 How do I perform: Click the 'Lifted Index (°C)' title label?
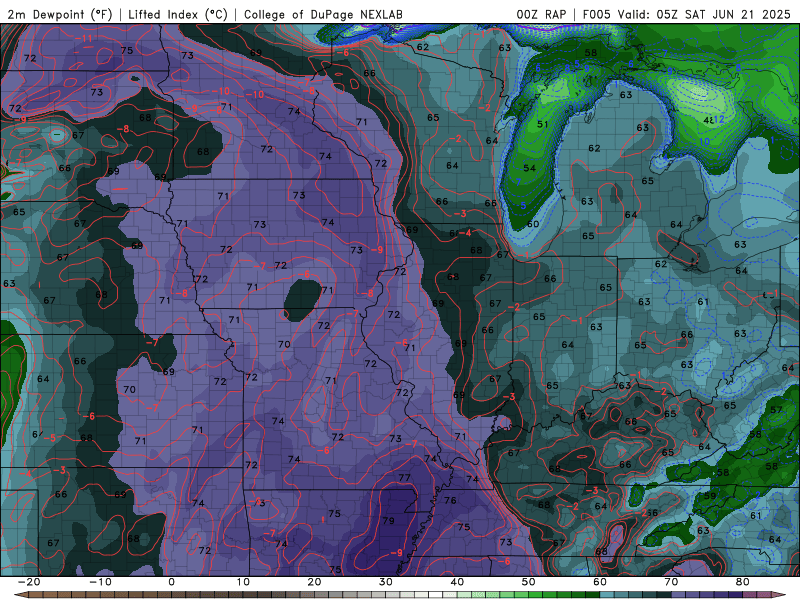(x=178, y=14)
